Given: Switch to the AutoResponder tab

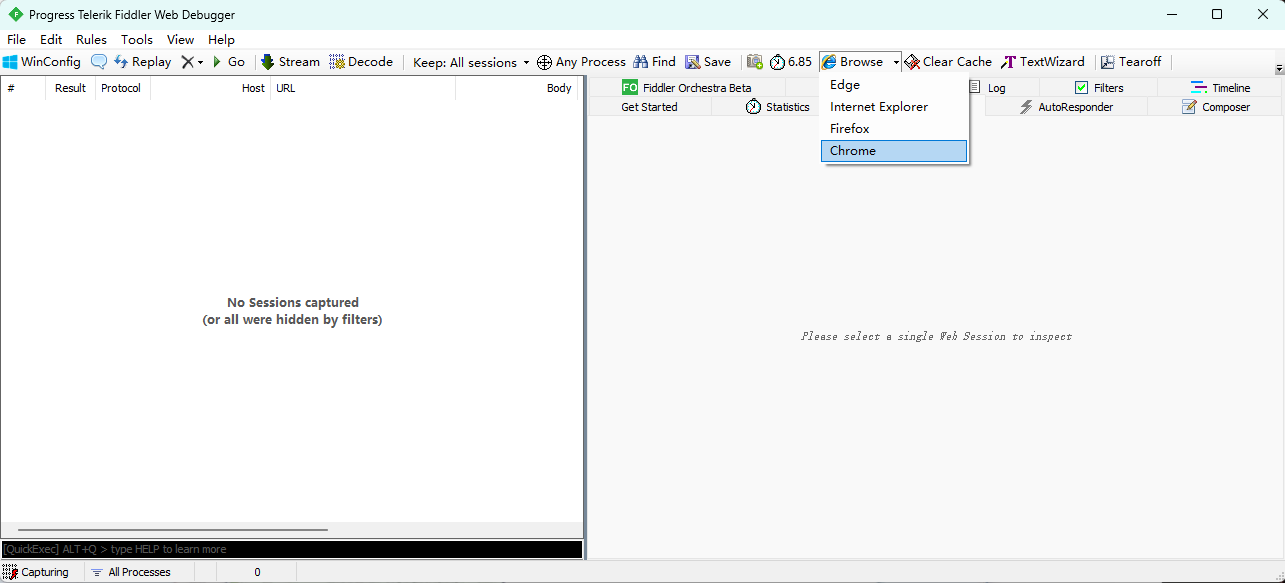Looking at the screenshot, I should point(1066,107).
